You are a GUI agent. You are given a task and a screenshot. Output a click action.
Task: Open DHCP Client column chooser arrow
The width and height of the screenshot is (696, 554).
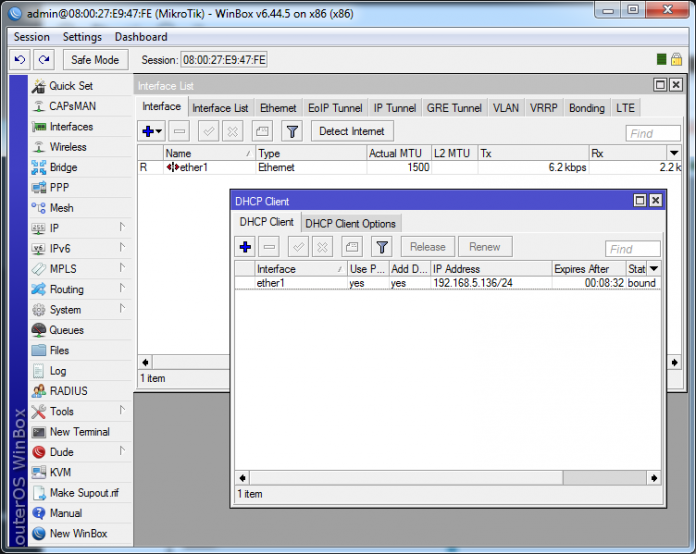654,269
